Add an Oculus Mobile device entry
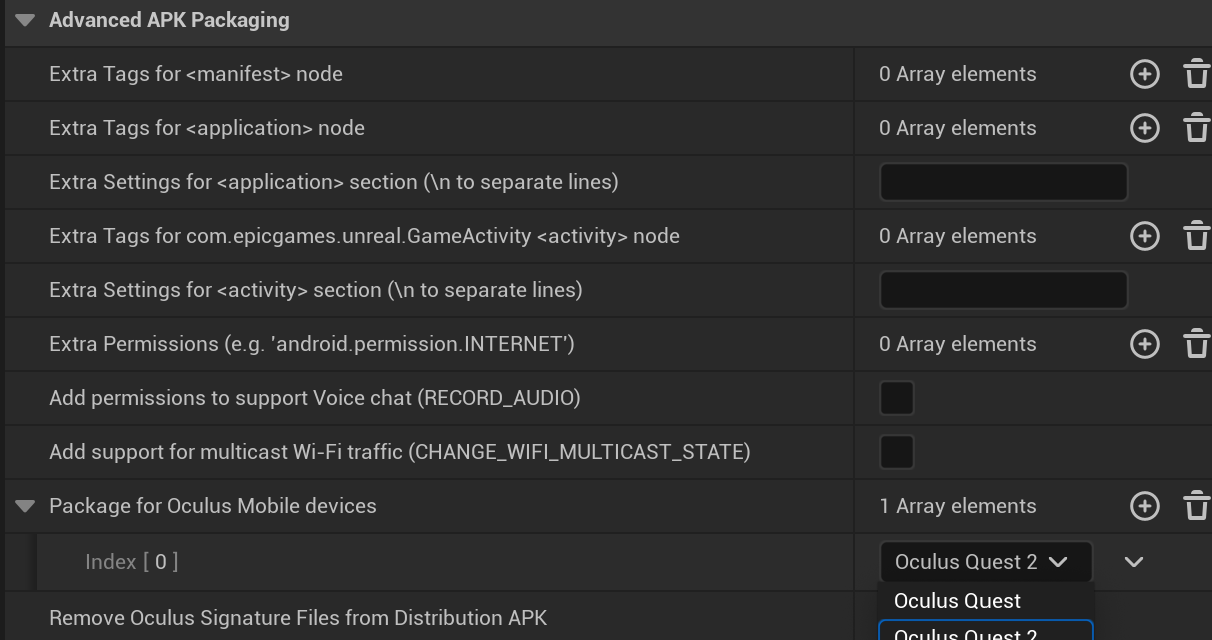Viewport: 1212px width, 640px height. [x=1144, y=506]
